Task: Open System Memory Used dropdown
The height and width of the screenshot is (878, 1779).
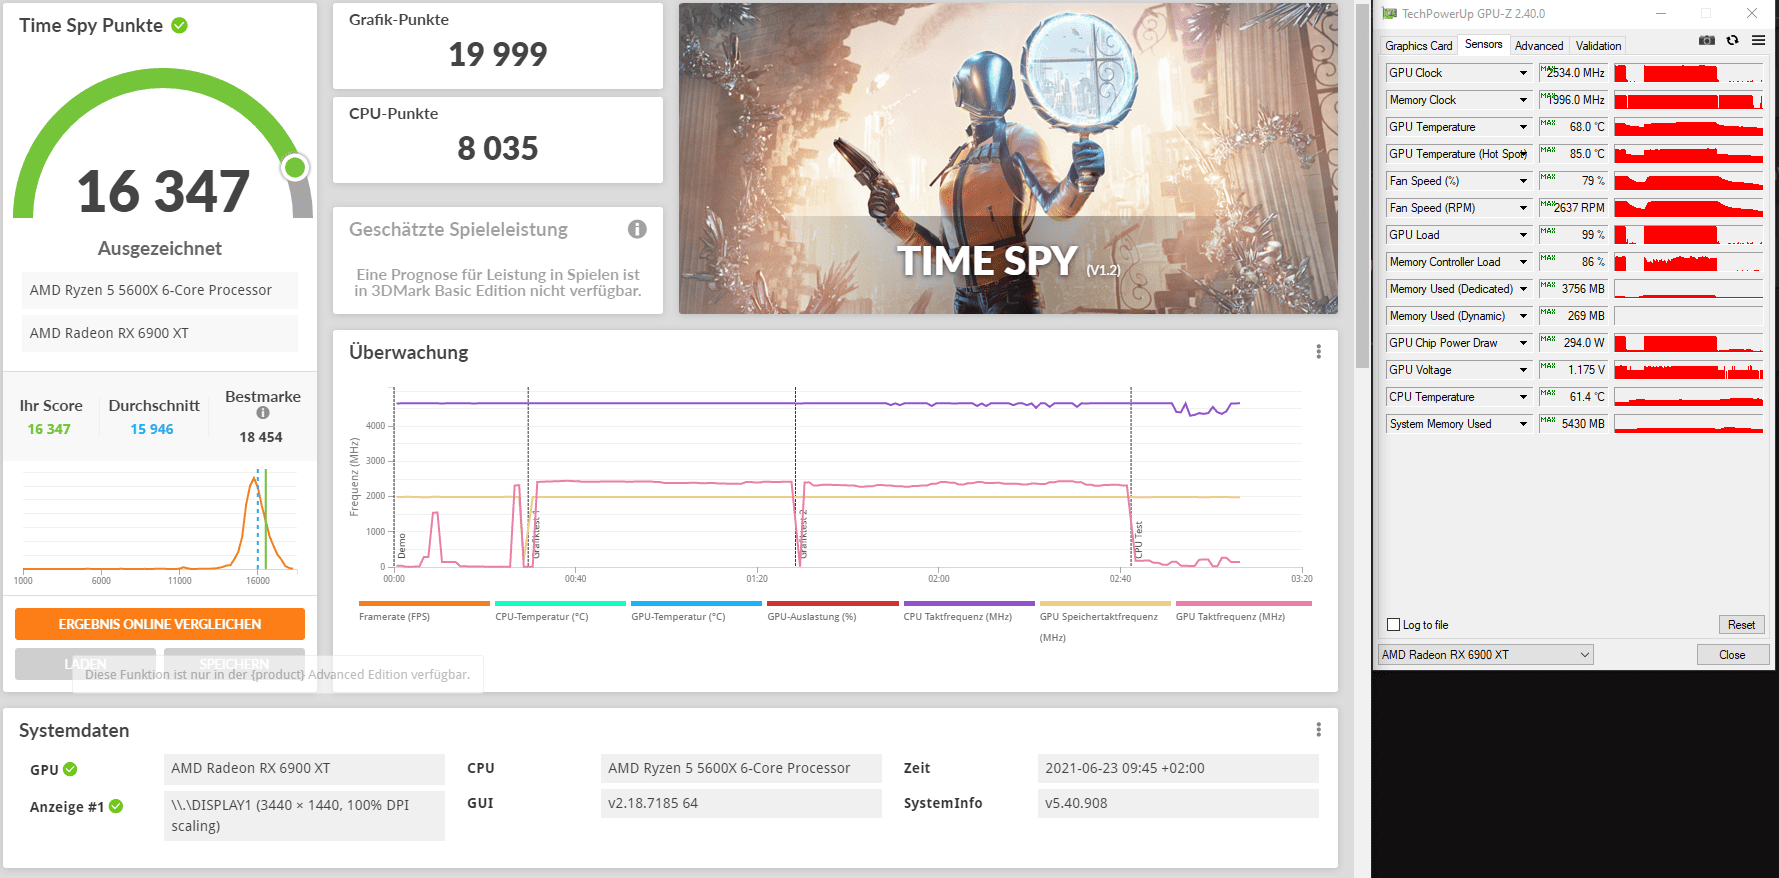Action: [1523, 424]
